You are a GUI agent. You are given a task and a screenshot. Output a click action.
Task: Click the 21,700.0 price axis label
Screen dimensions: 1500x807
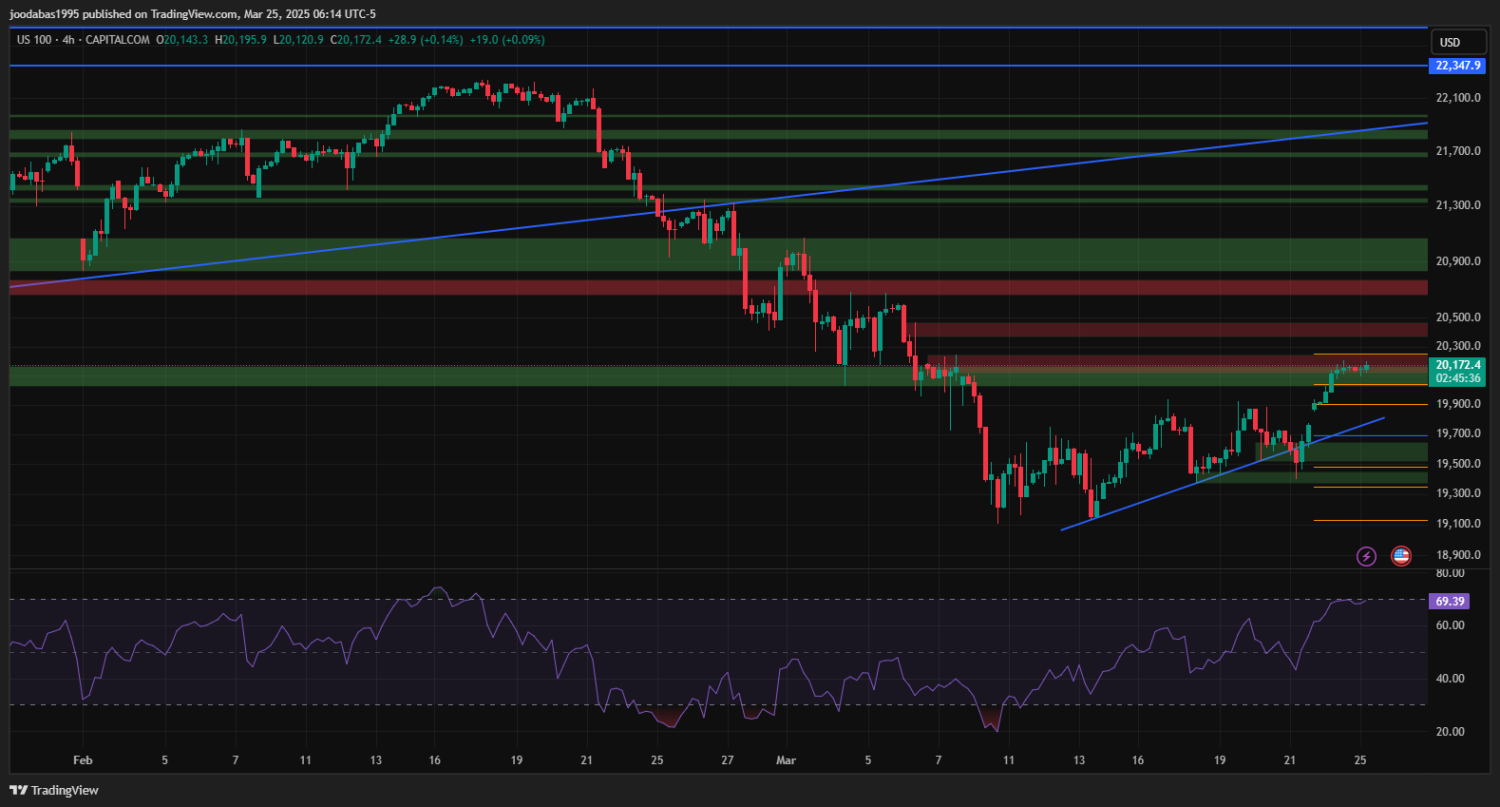1457,151
